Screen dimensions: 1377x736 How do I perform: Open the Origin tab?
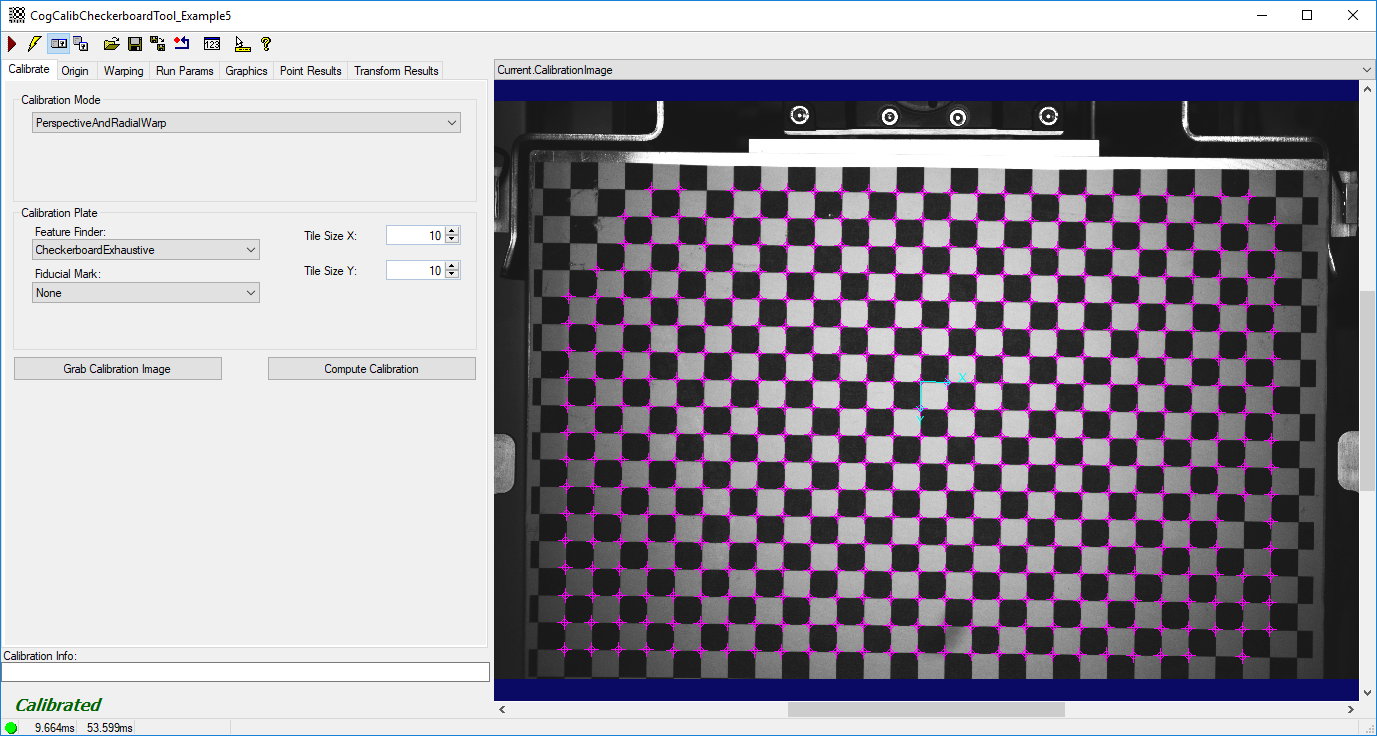pyautogui.click(x=75, y=71)
